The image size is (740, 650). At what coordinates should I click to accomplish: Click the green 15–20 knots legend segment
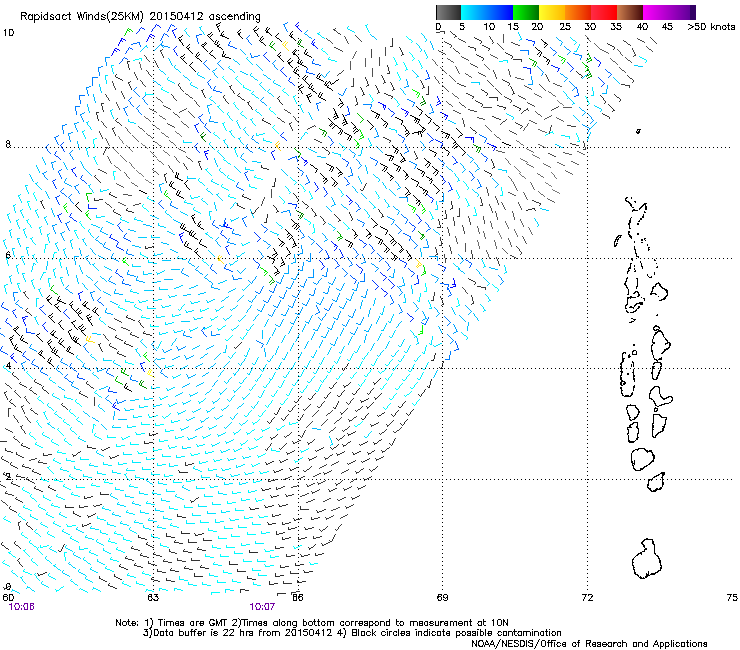(526, 12)
